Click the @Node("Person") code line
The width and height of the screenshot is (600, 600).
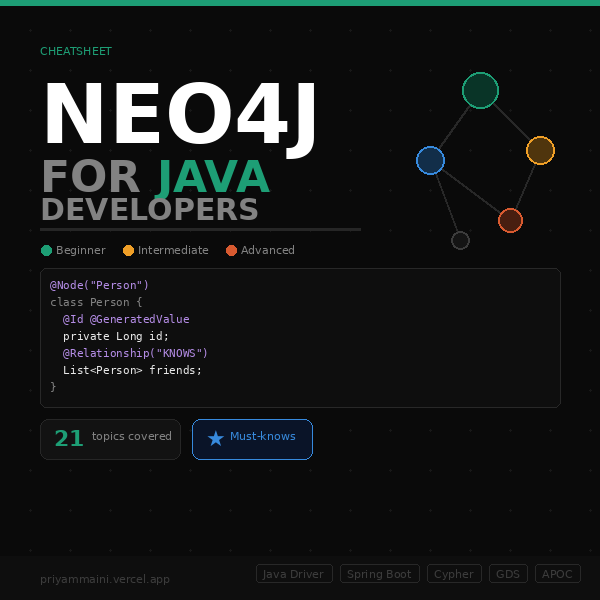tap(99, 285)
